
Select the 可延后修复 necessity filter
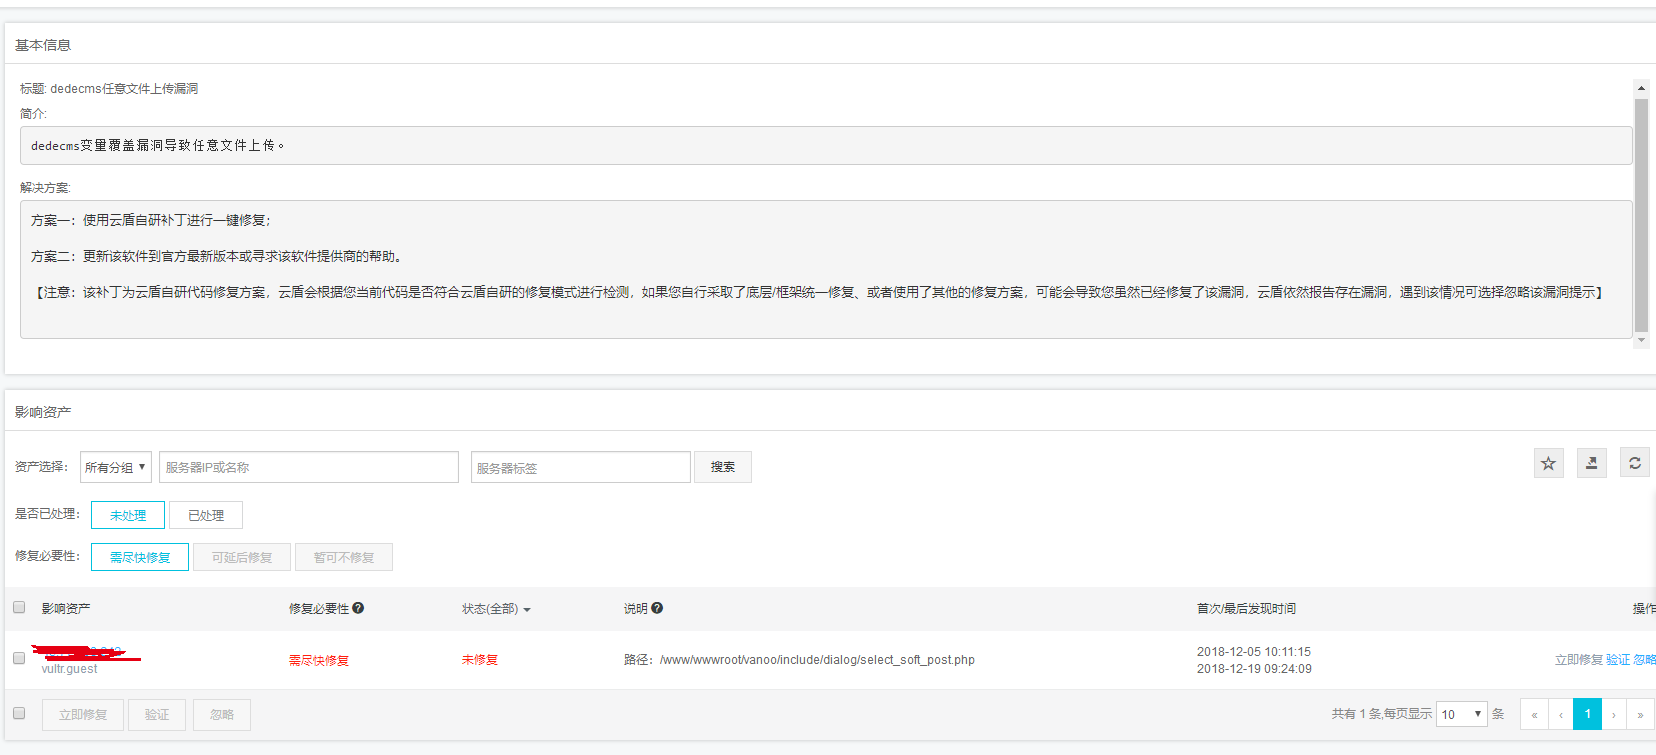[x=242, y=557]
